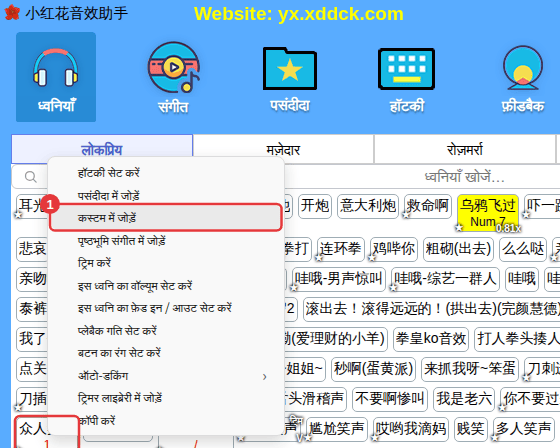Screen dimensions: 560x448
Task: Play the 哇哦-综艺一群人 sound button
Action: point(445,279)
